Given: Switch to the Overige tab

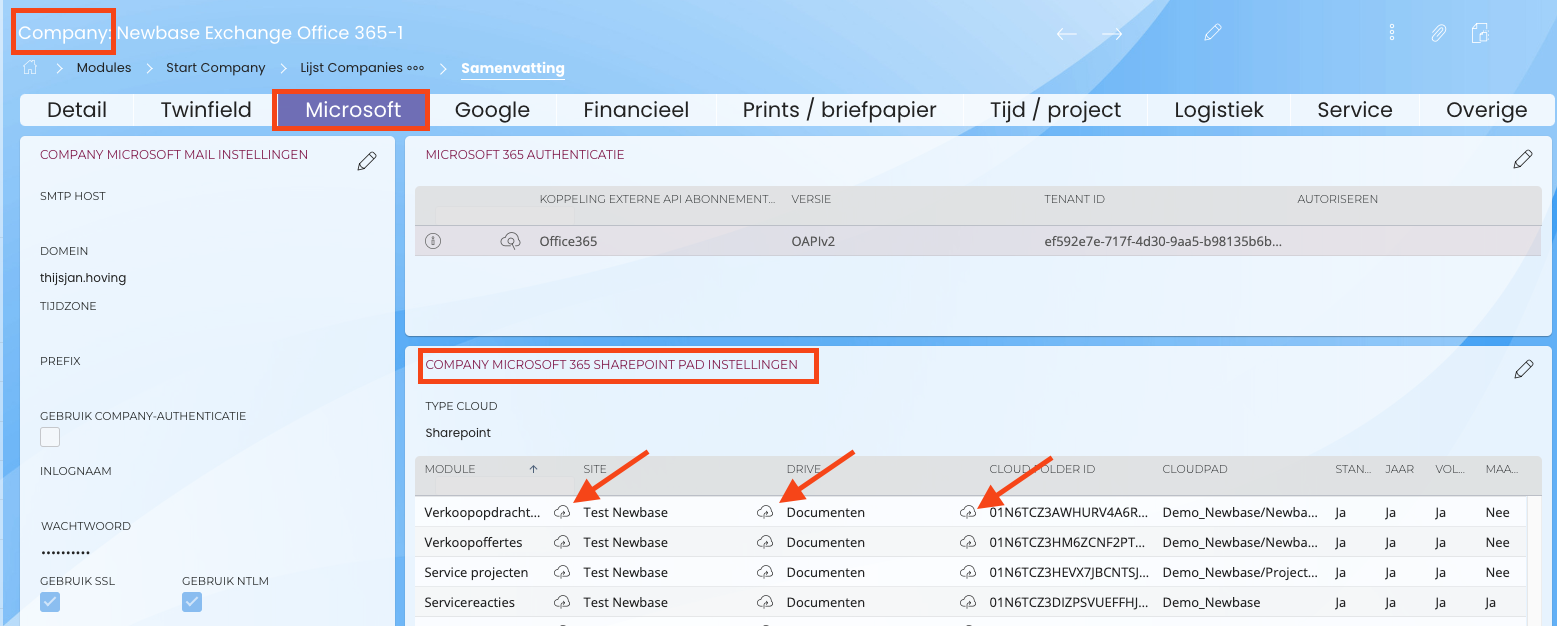Looking at the screenshot, I should (1486, 110).
